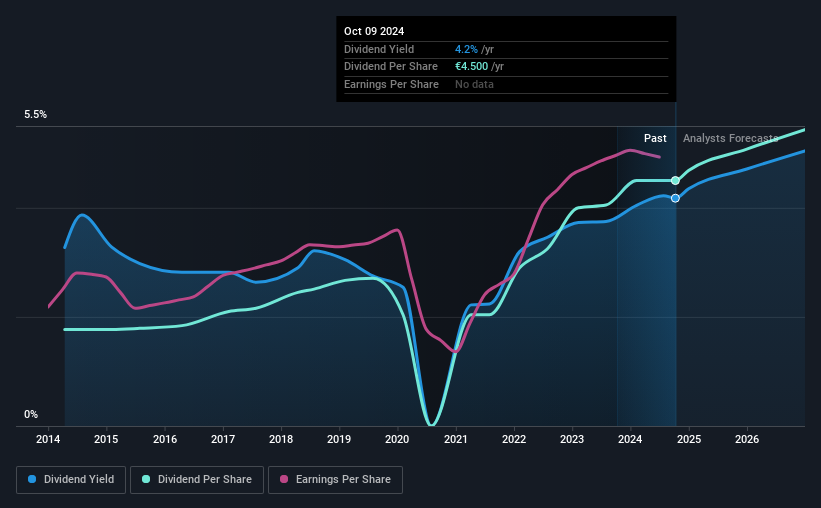Toggle the Earnings Per Share legend button
The width and height of the screenshot is (821, 508).
click(x=335, y=480)
